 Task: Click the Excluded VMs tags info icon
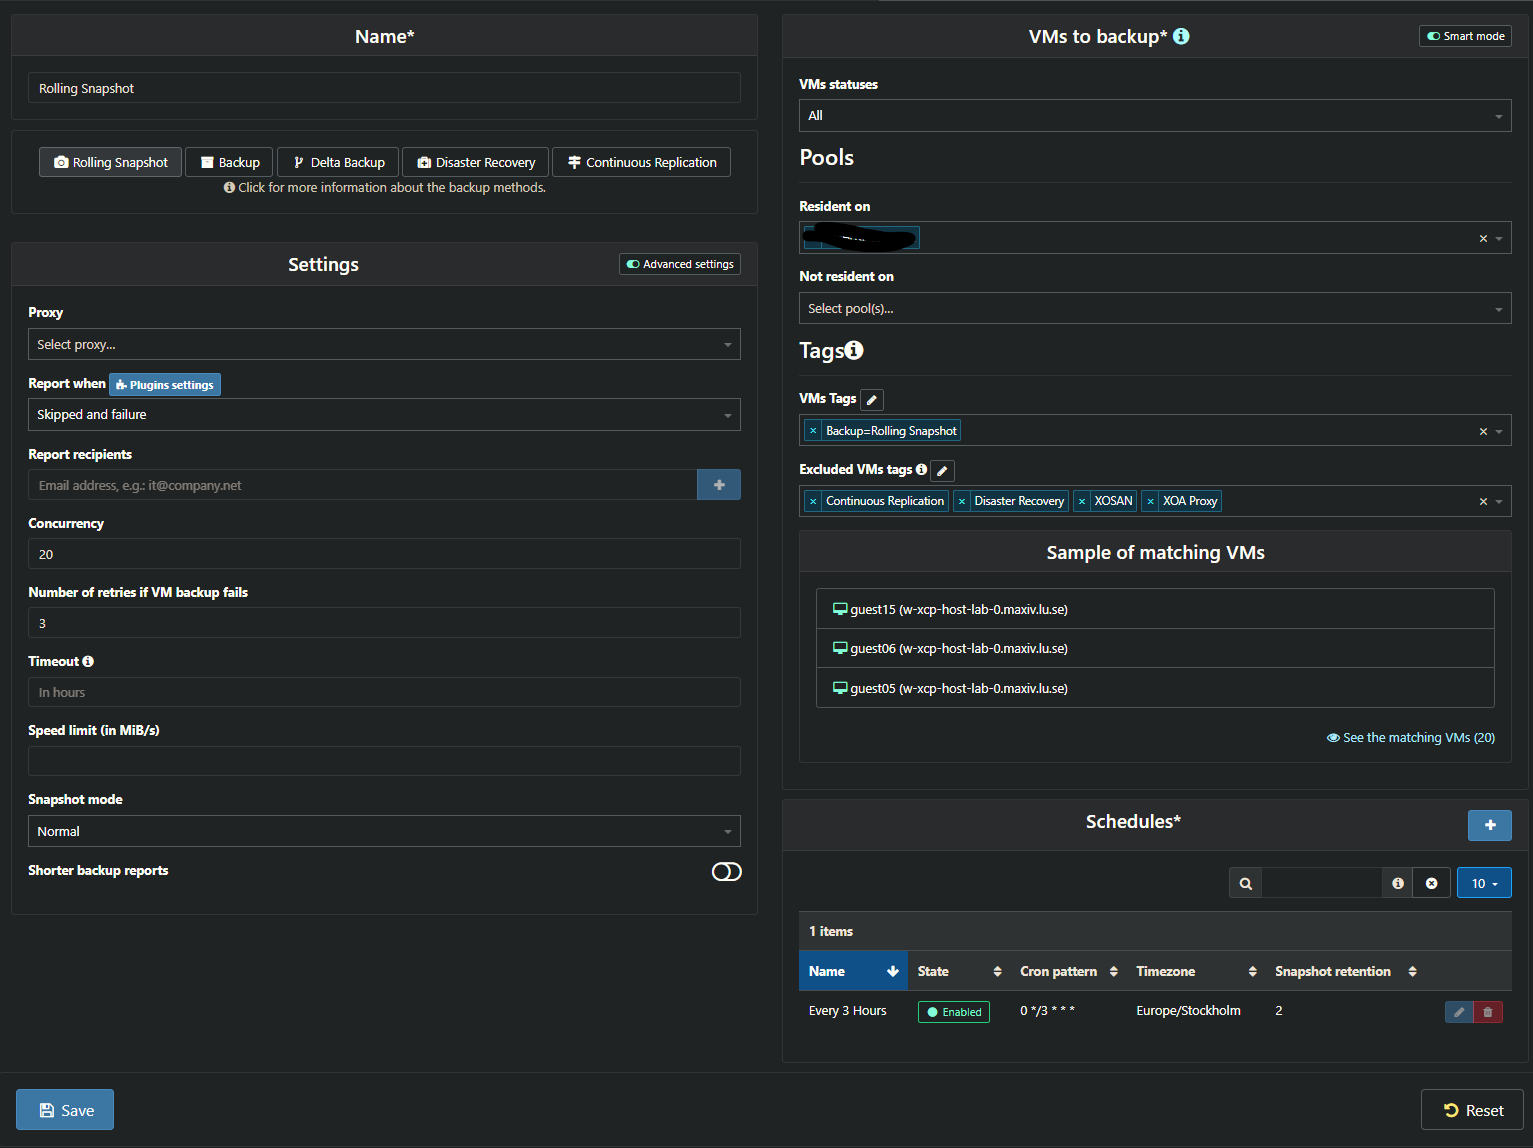coord(921,469)
